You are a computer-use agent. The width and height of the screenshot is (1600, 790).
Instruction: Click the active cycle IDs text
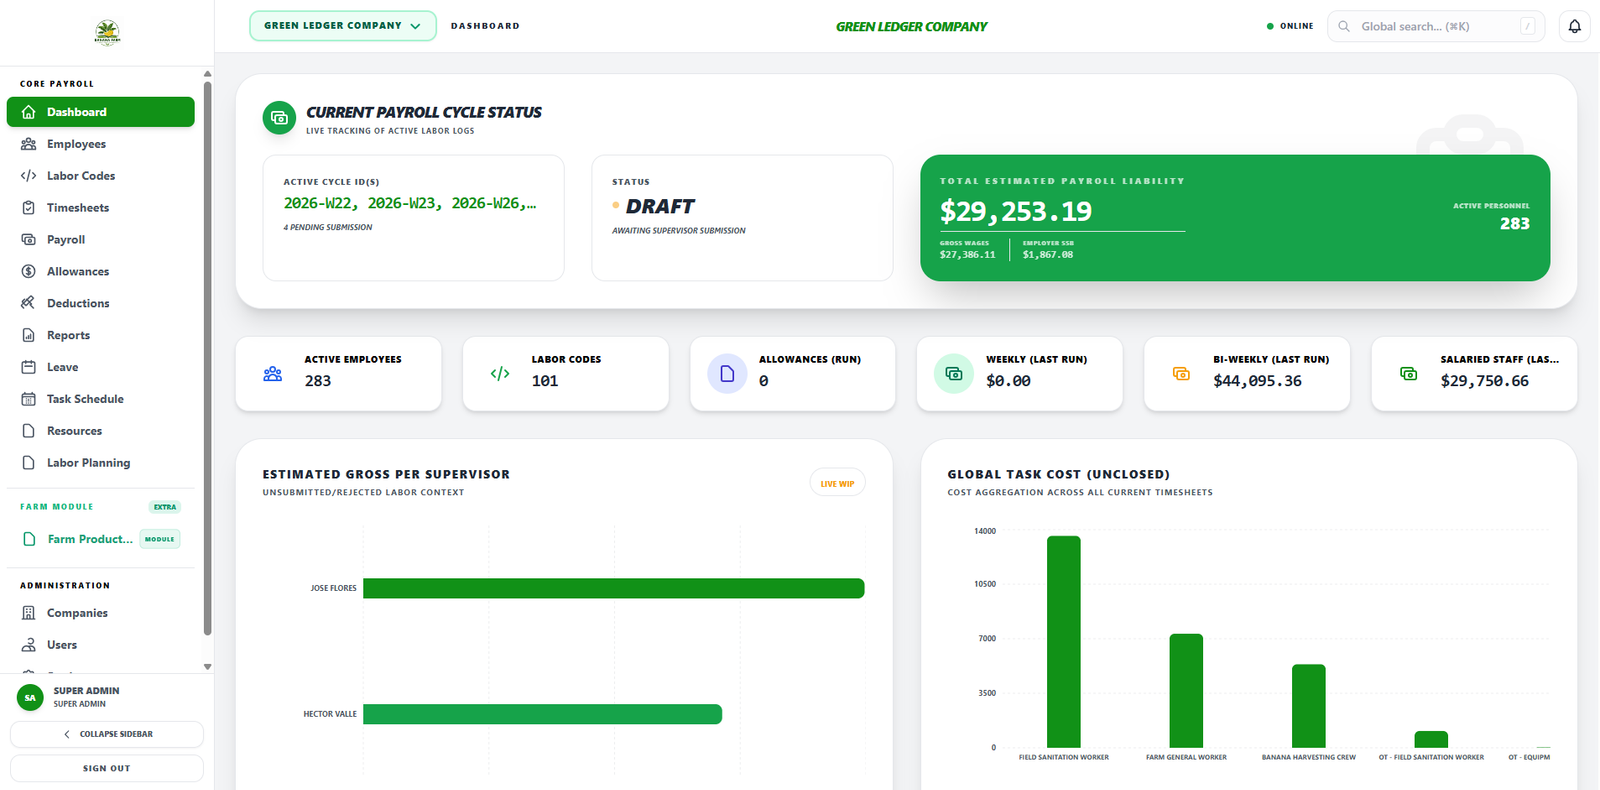pos(410,203)
